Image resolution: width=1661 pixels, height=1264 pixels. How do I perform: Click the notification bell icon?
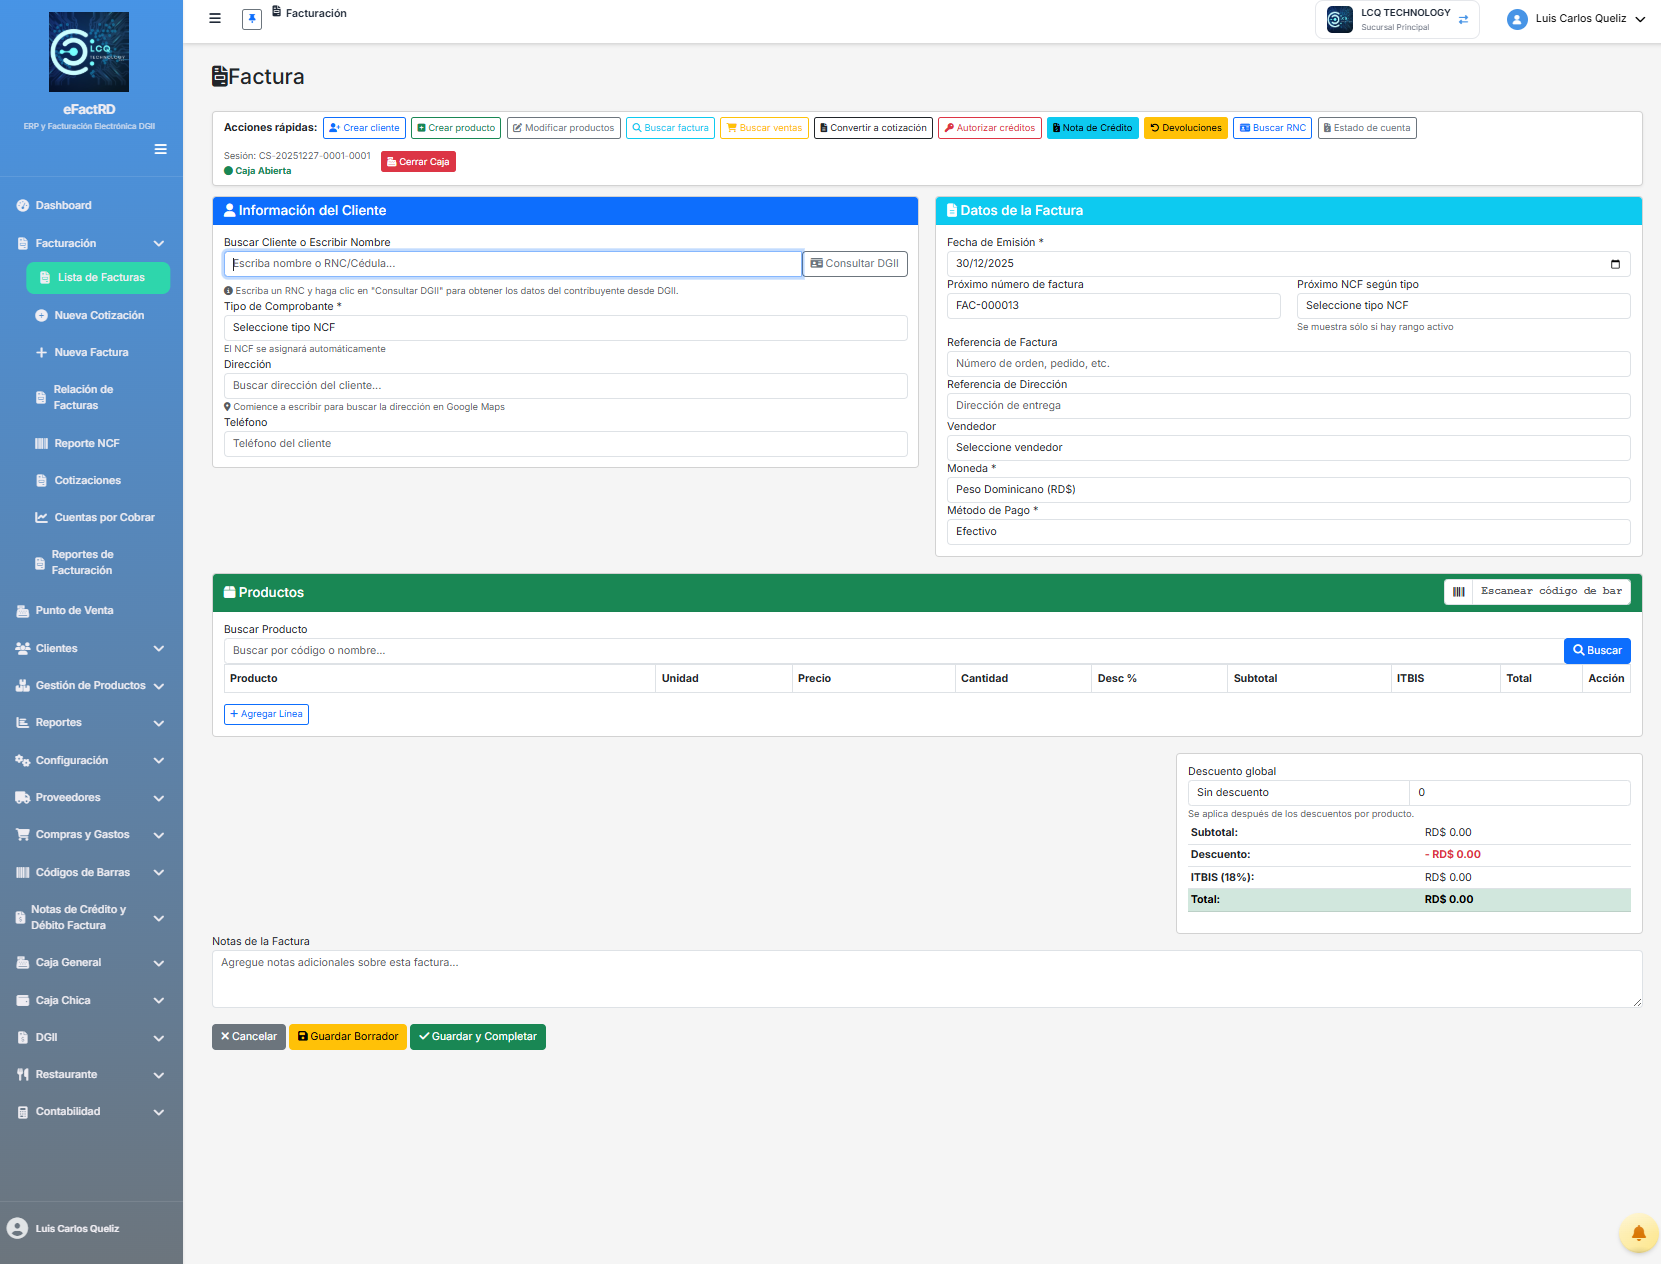point(1638,1233)
